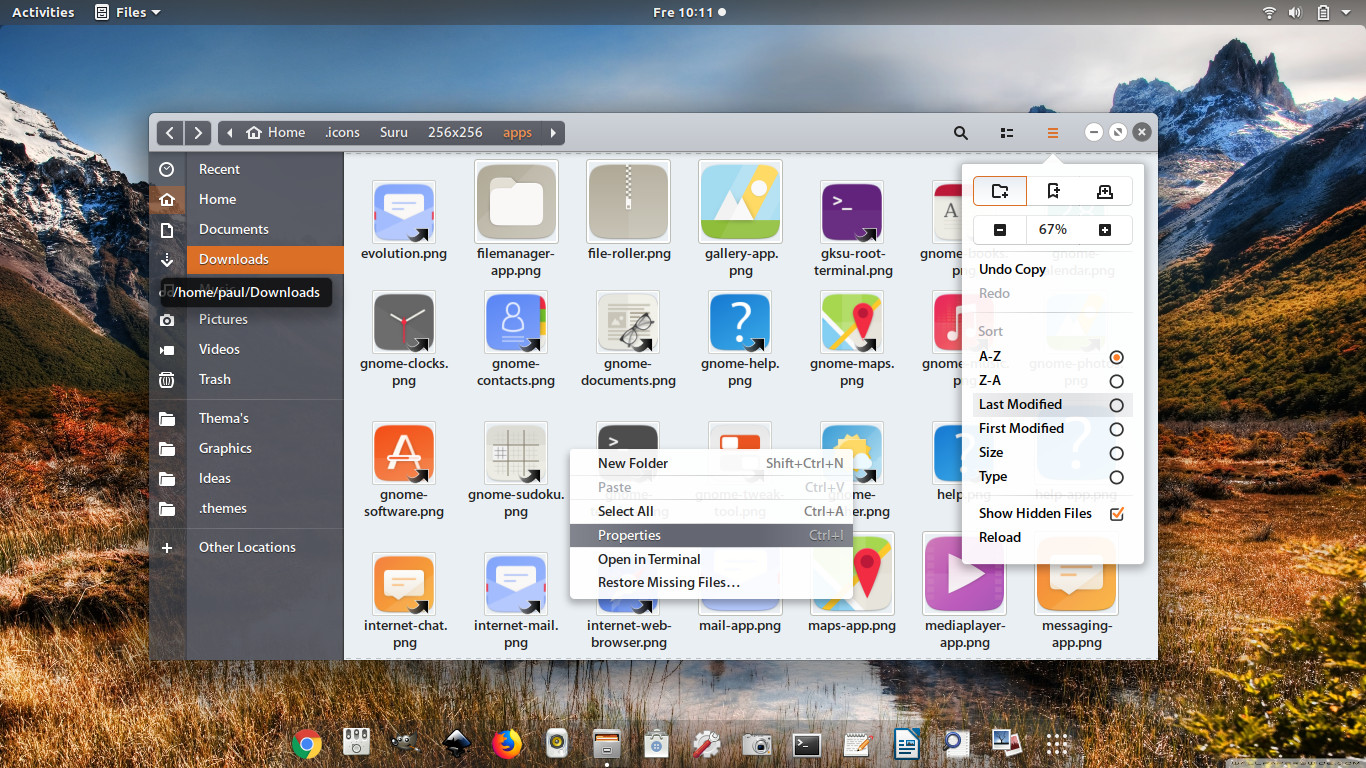Open Documents in the sidebar
Image resolution: width=1366 pixels, height=768 pixels.
[x=246, y=229]
